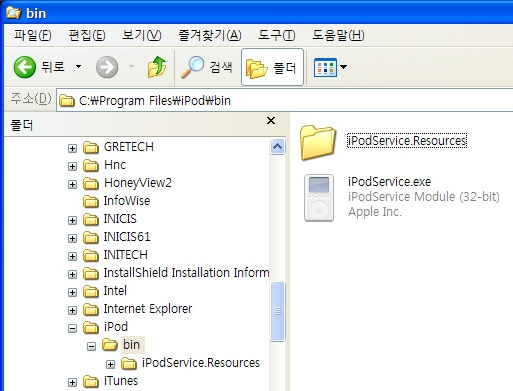The image size is (513, 391).
Task: Click the folder tree scroll up arrow
Action: tap(278, 147)
